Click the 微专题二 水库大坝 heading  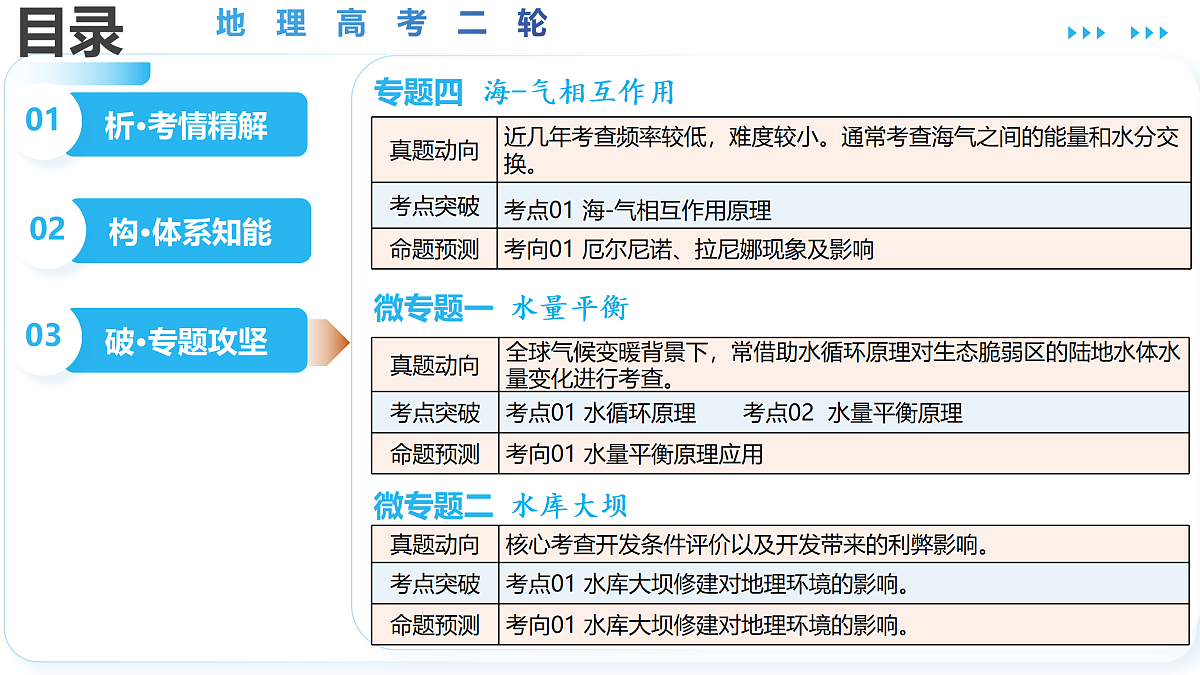tap(501, 506)
